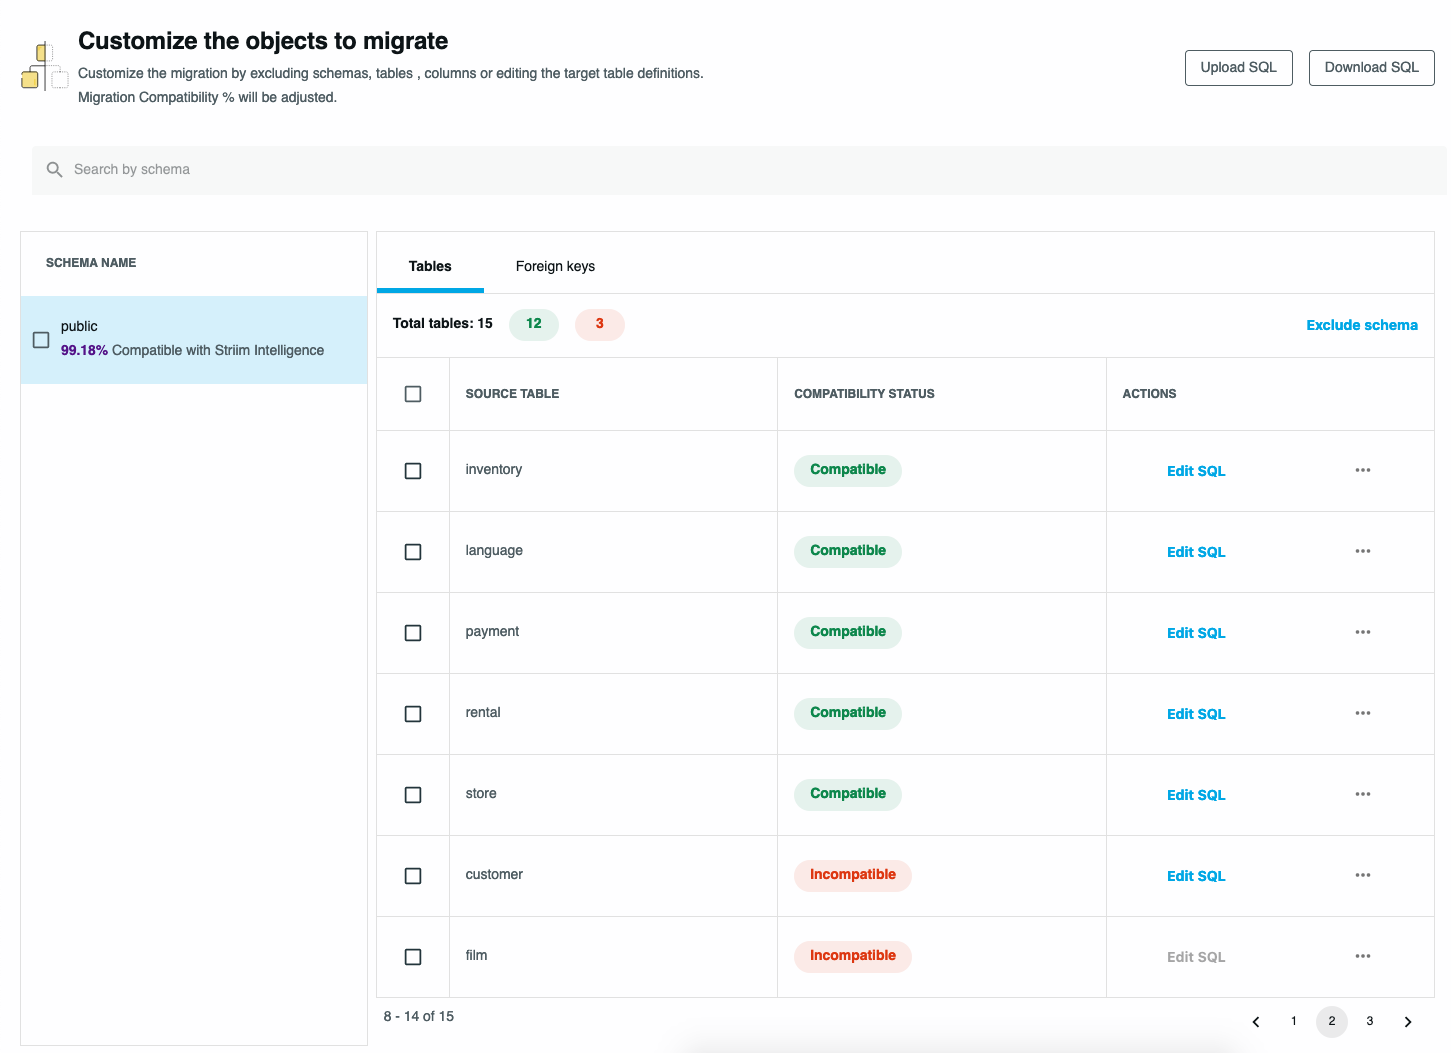The image size is (1451, 1053).
Task: Go to previous page arrow
Action: coord(1256,1021)
